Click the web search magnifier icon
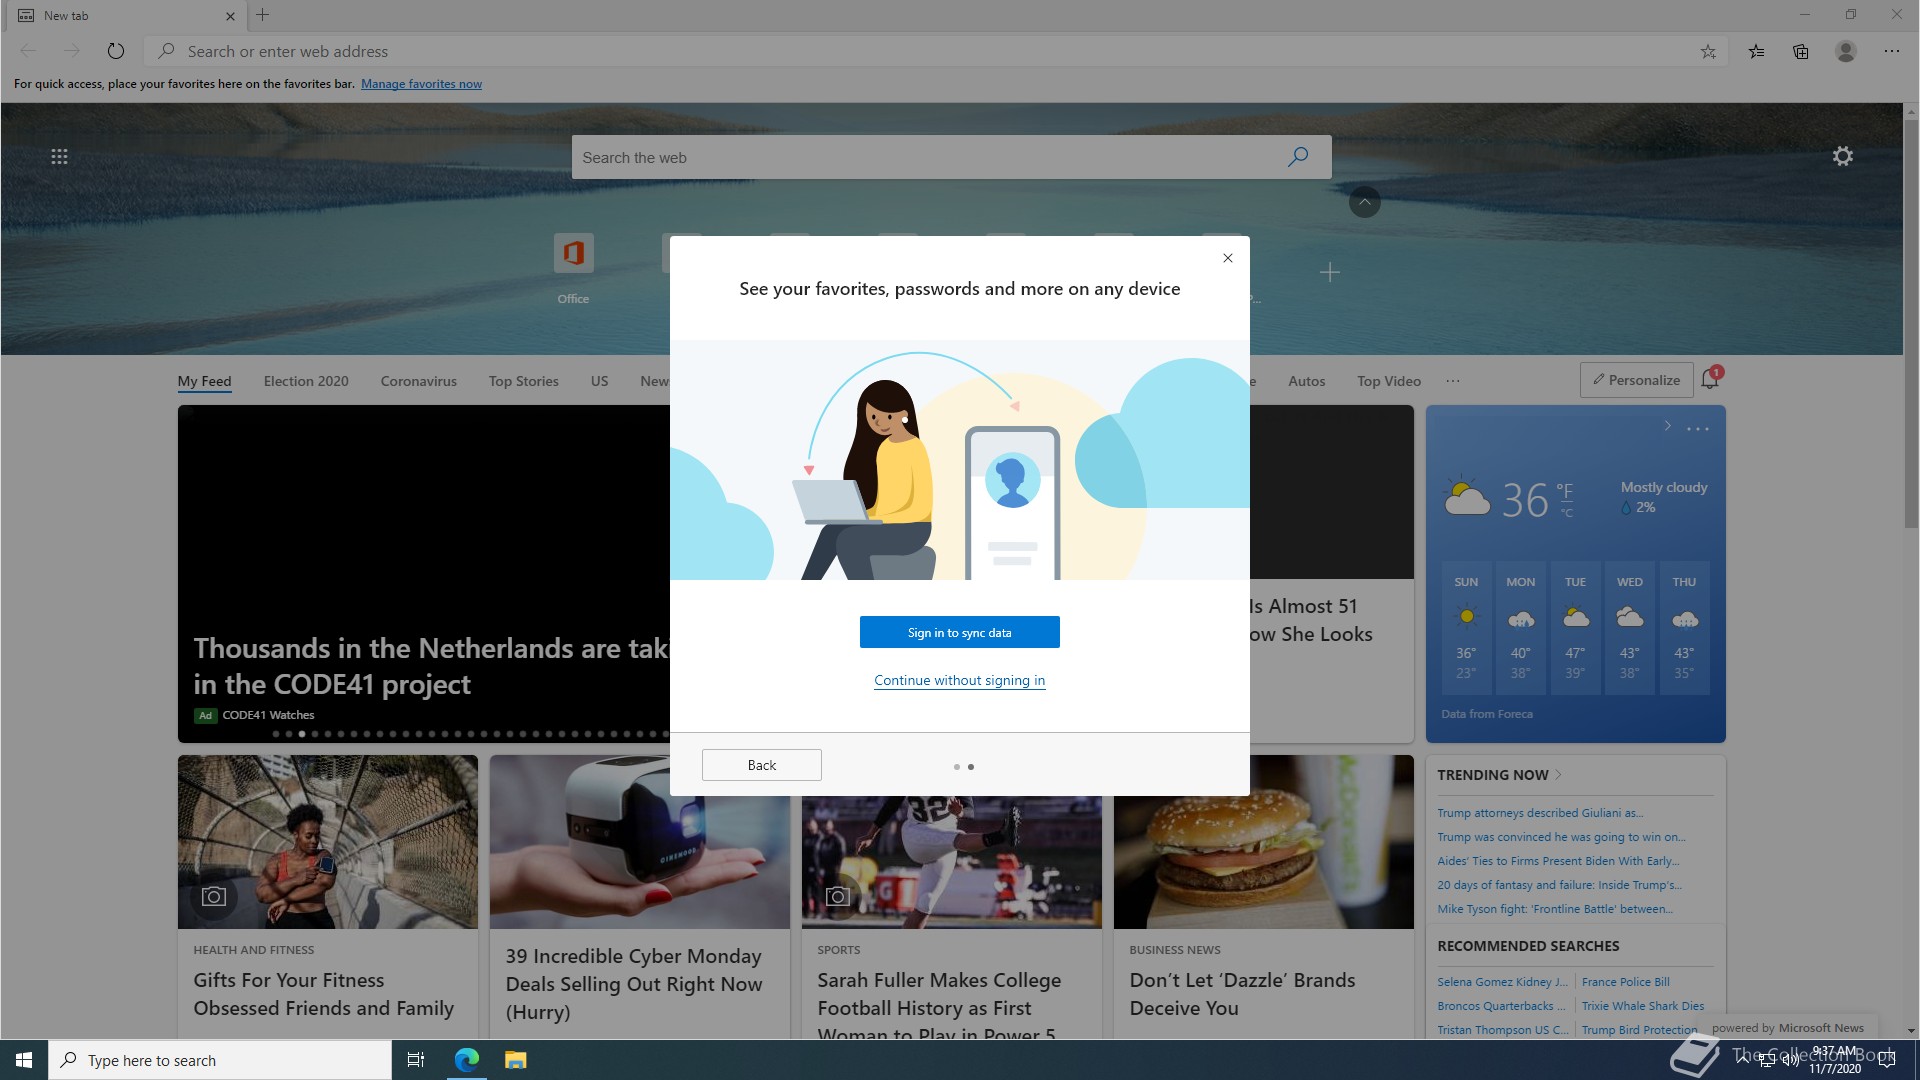This screenshot has height=1080, width=1920. click(x=1298, y=157)
